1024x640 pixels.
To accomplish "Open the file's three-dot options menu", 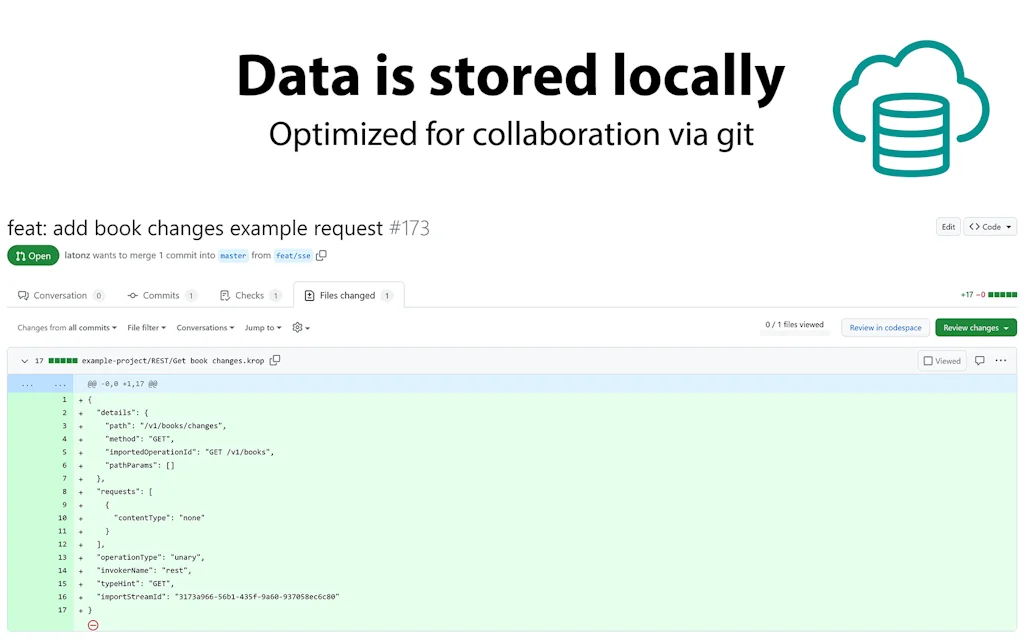I will (x=1000, y=360).
